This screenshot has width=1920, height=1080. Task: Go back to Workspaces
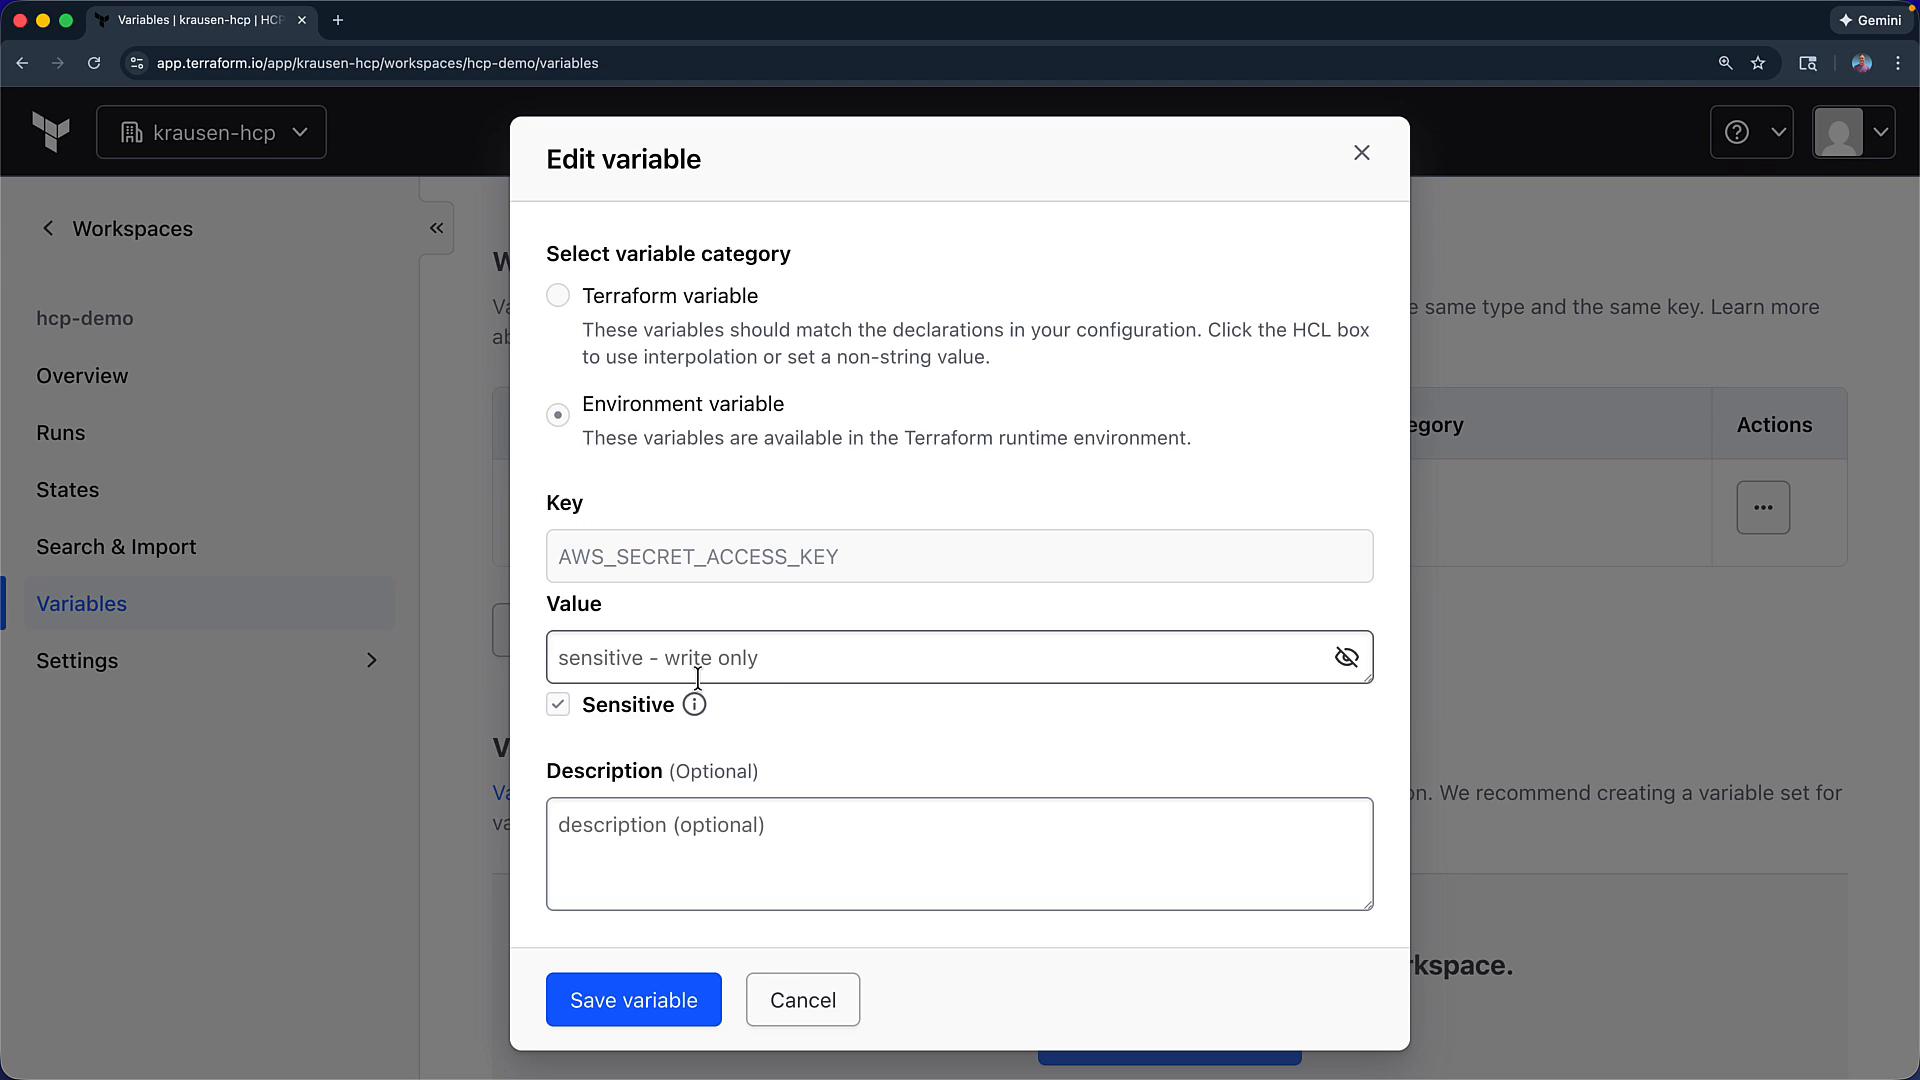tap(117, 229)
